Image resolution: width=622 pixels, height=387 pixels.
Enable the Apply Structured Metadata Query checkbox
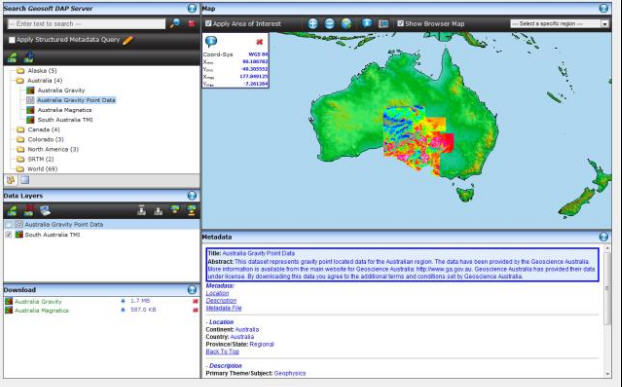pyautogui.click(x=12, y=40)
